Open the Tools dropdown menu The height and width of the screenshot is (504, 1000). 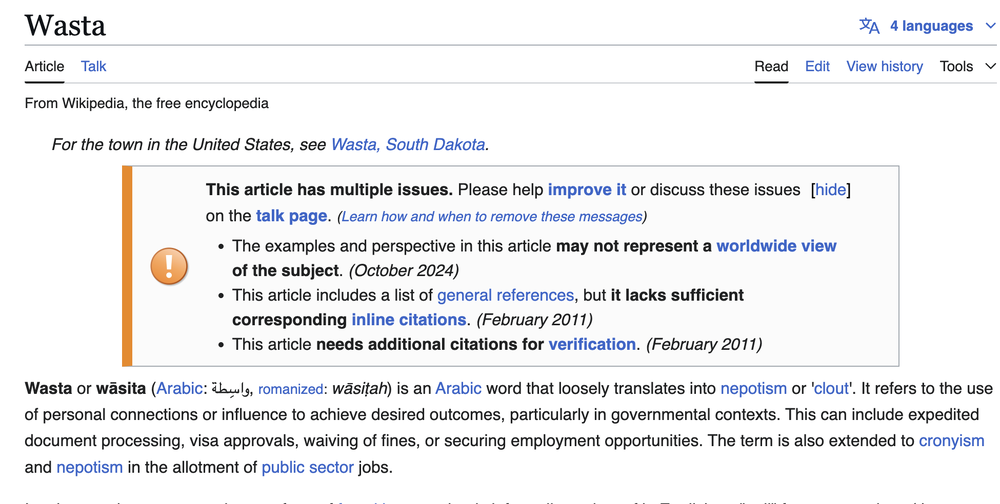click(x=967, y=66)
